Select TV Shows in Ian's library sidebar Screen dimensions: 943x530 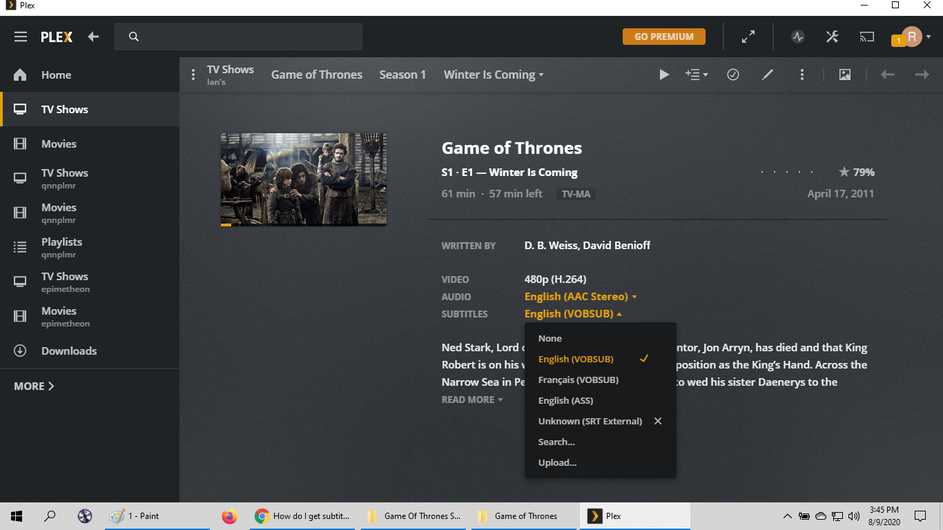90,109
